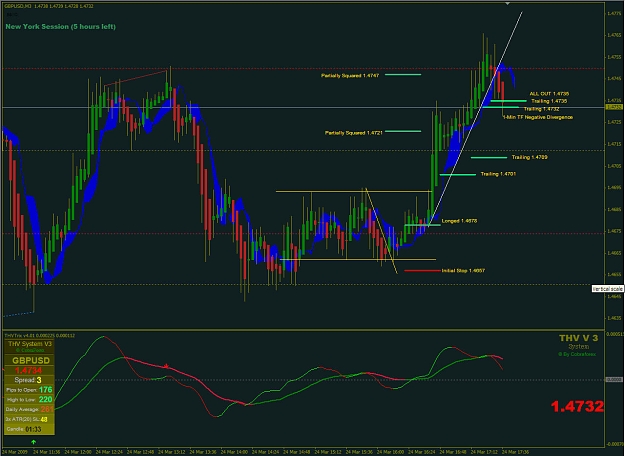Click the Vertical scale tooltip
This screenshot has width=625, height=456.
pos(607,289)
